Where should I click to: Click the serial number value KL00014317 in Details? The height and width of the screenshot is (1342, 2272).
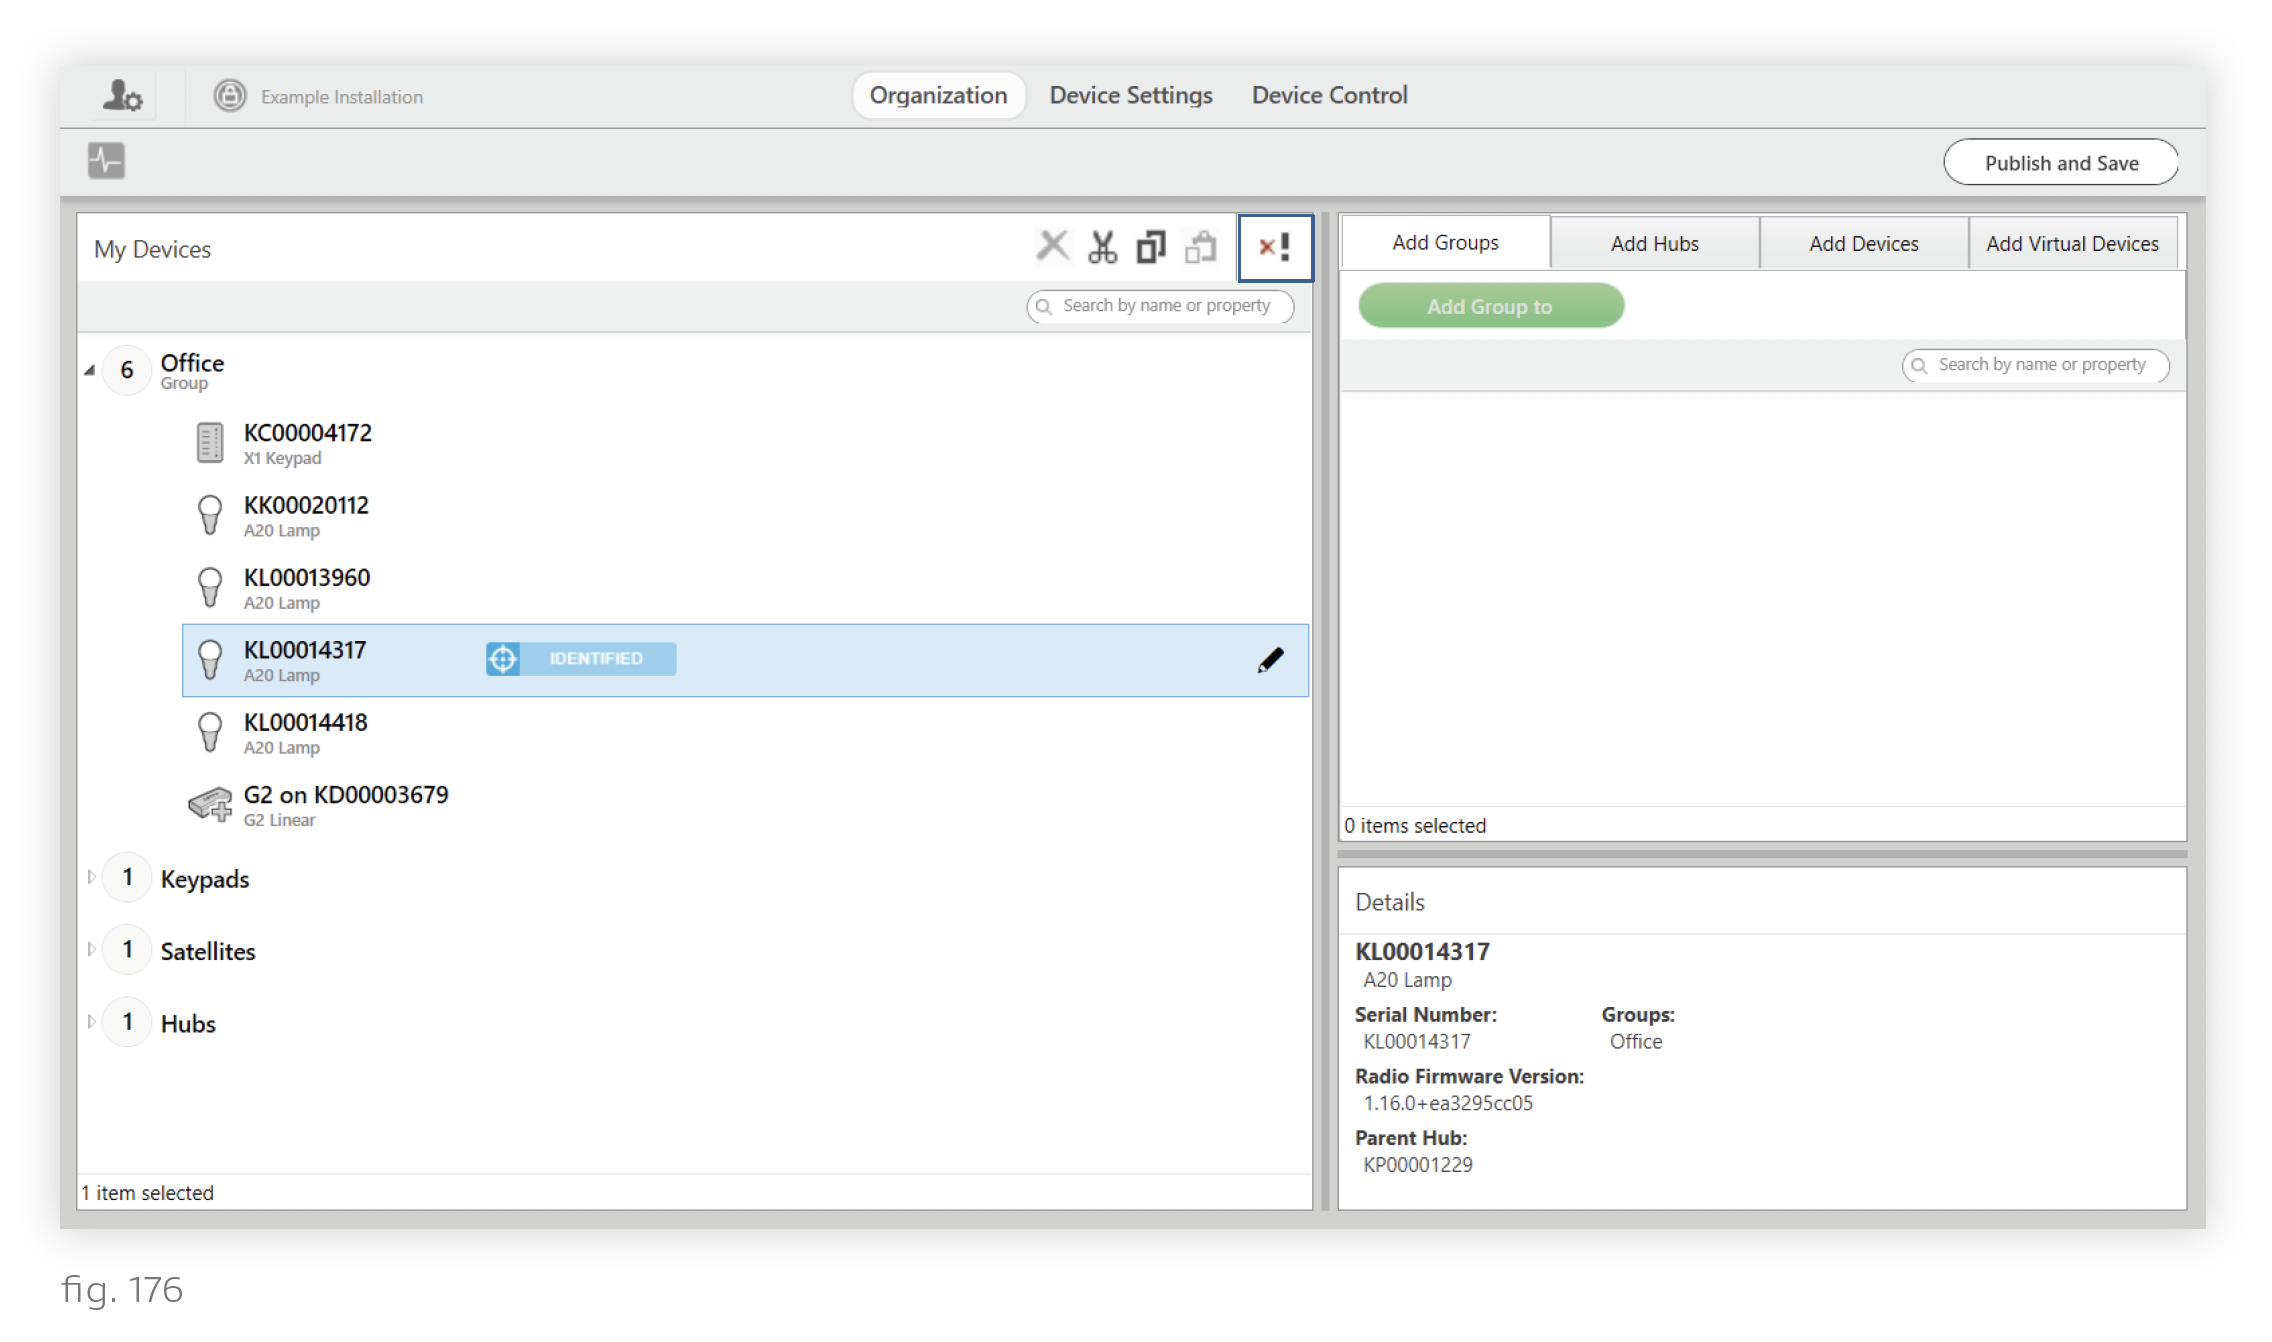coord(1417,1041)
